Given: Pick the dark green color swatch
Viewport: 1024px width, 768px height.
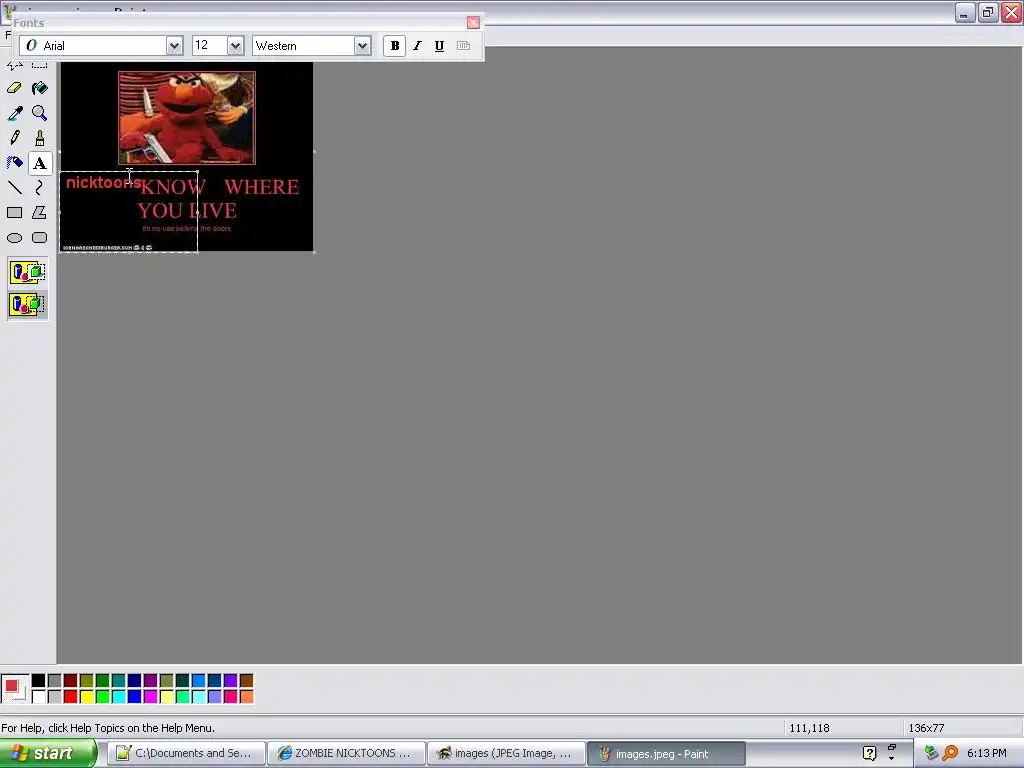Looking at the screenshot, I should [x=103, y=681].
